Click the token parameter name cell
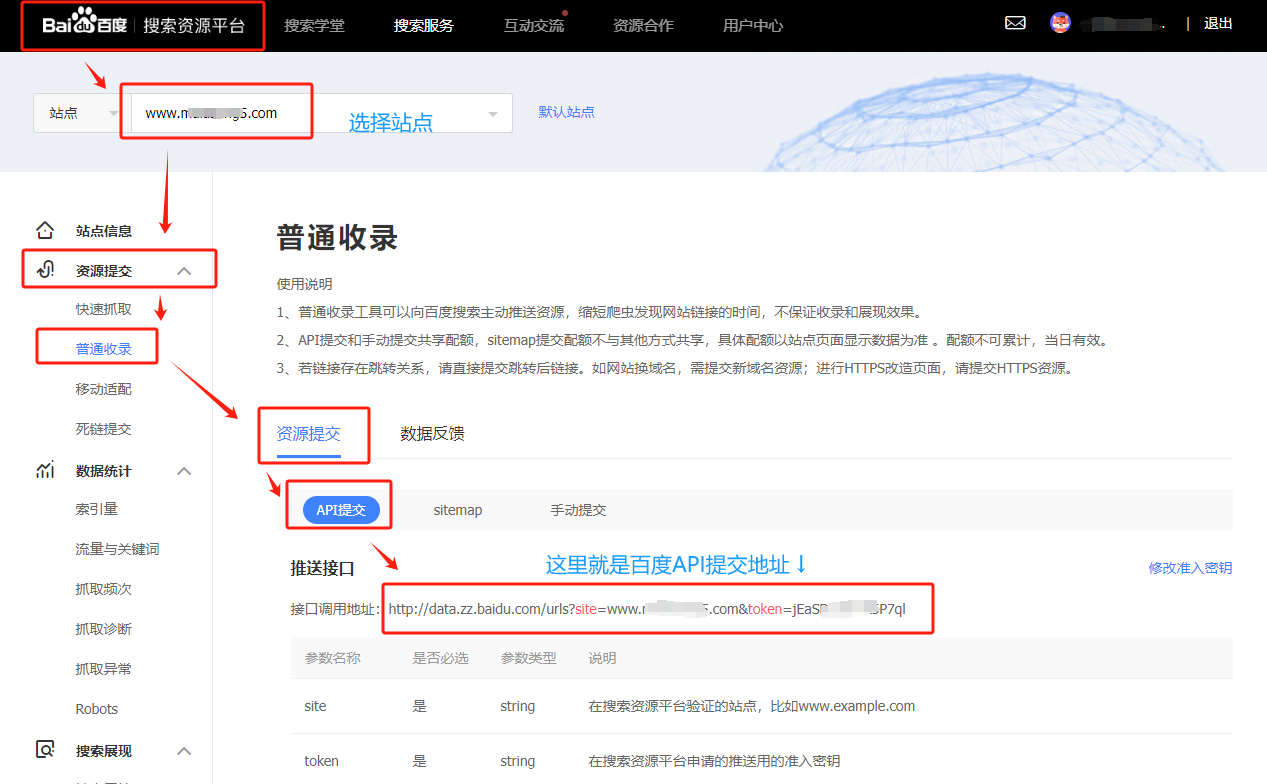This screenshot has height=784, width=1267. click(x=322, y=761)
